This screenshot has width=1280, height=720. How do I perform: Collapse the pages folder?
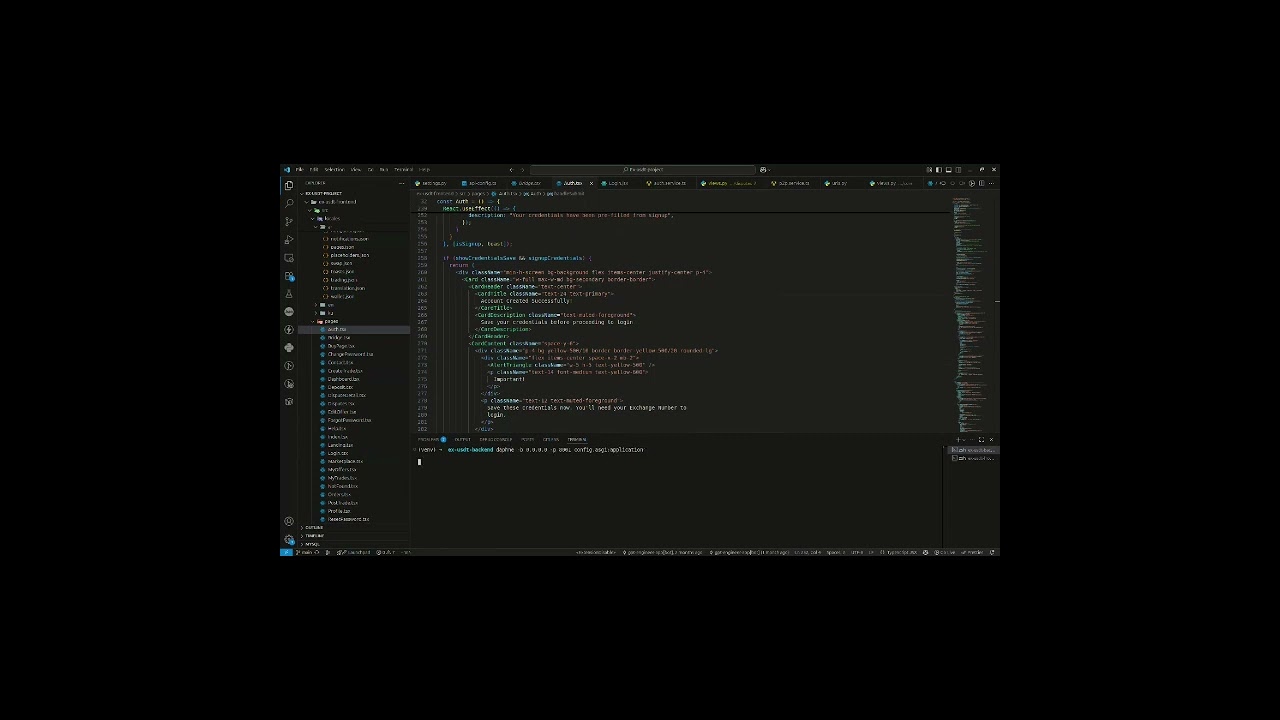coord(354,321)
